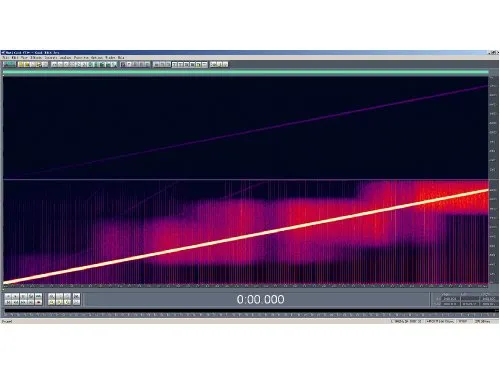Click the green display range bar
500x375 pixels.
pos(246,72)
